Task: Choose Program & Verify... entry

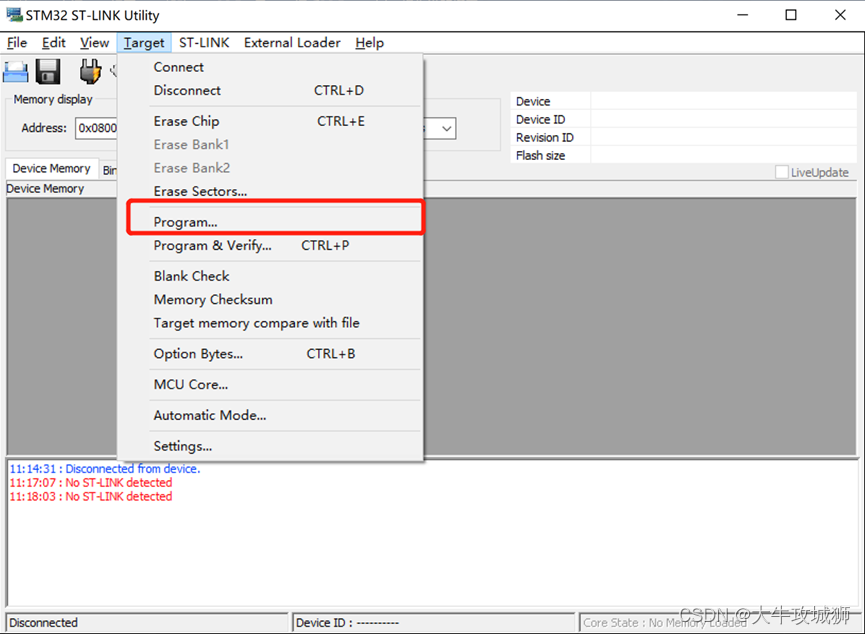Action: 270,245
